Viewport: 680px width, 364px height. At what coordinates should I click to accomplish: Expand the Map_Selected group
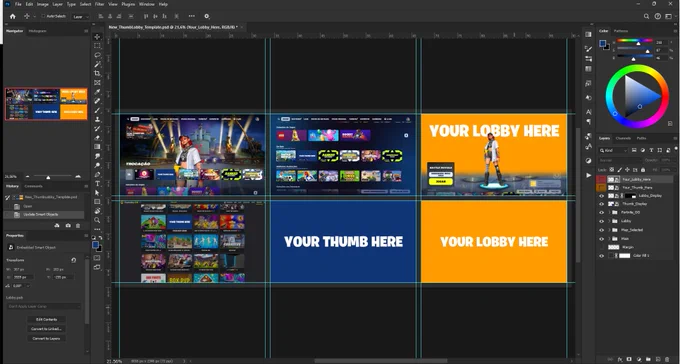click(609, 230)
